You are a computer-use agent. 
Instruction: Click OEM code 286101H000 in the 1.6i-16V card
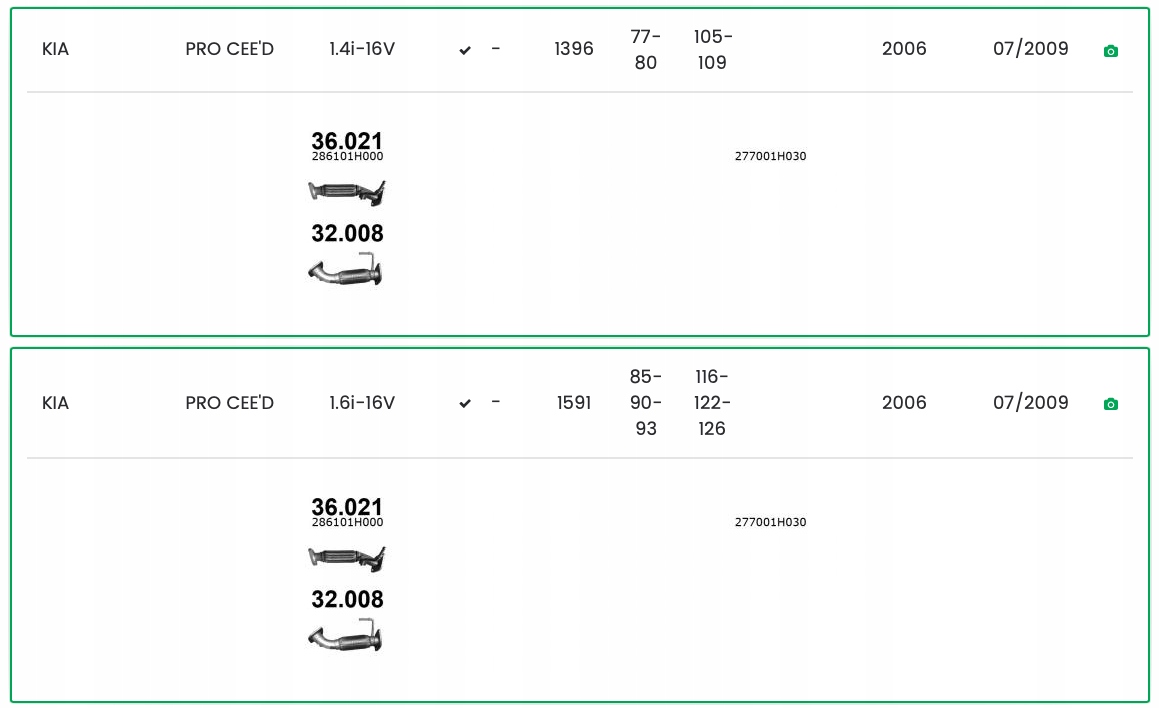tap(347, 523)
